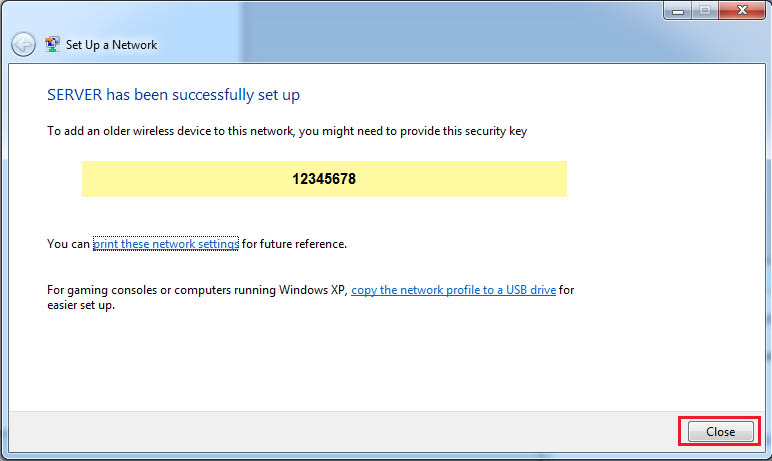Click the SERVER successfully set up heading
Image resolution: width=772 pixels, height=461 pixels.
(x=174, y=95)
